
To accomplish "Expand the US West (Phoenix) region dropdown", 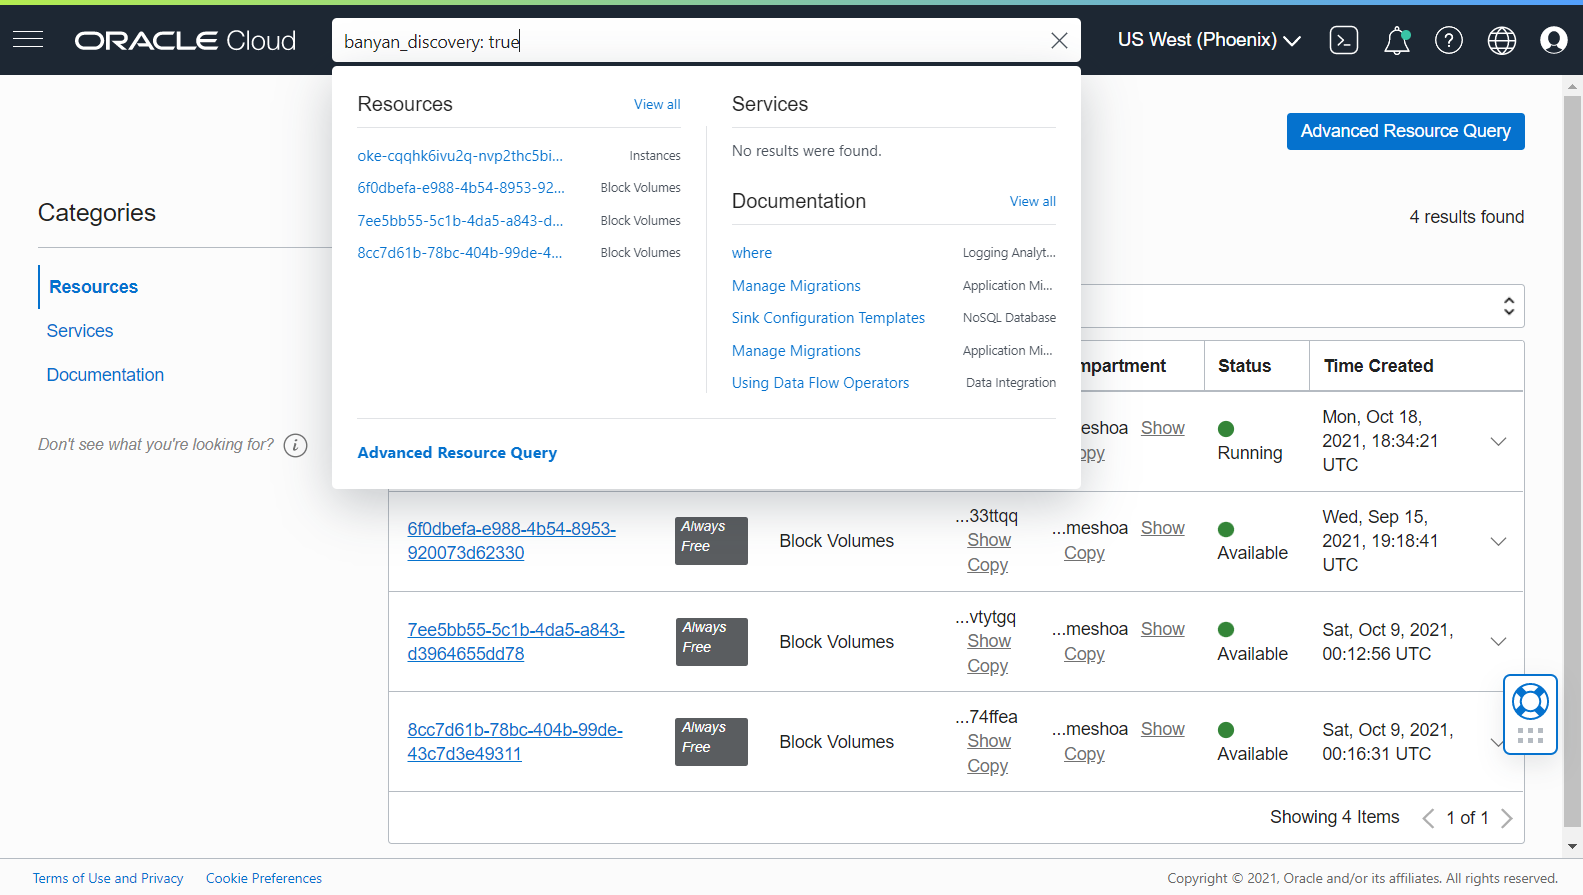I will 1208,40.
